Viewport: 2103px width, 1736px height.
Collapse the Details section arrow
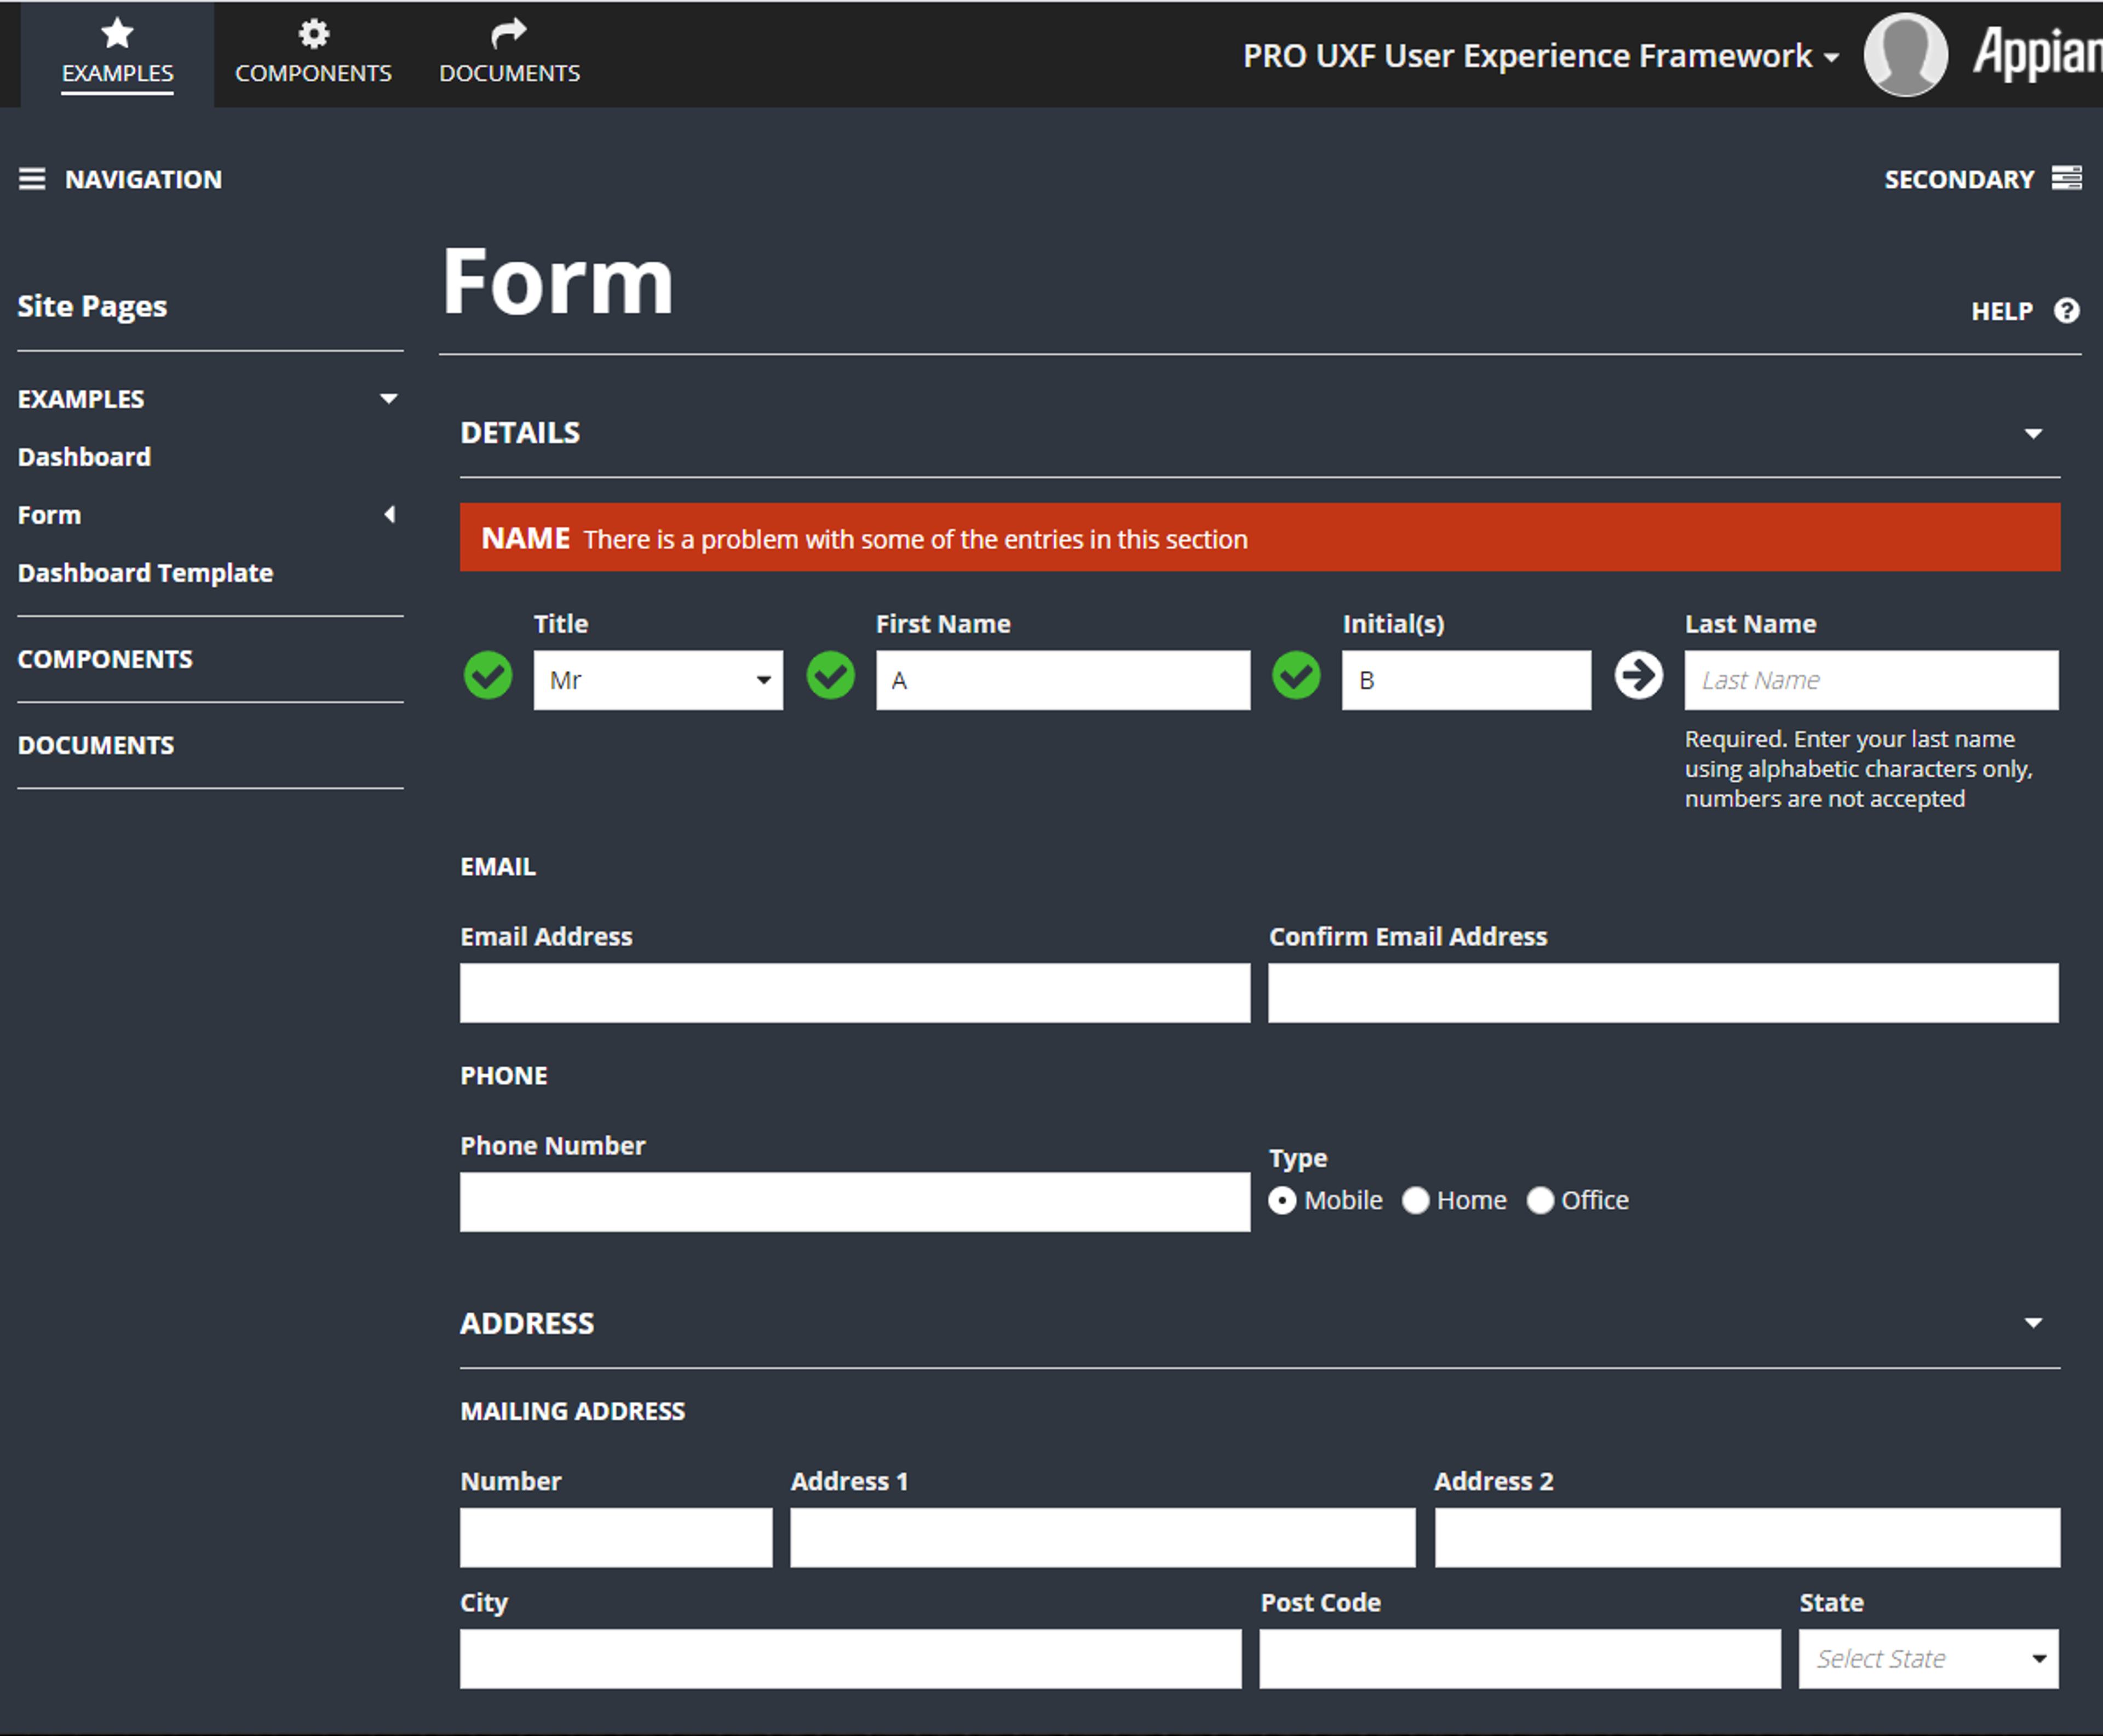[x=2033, y=434]
